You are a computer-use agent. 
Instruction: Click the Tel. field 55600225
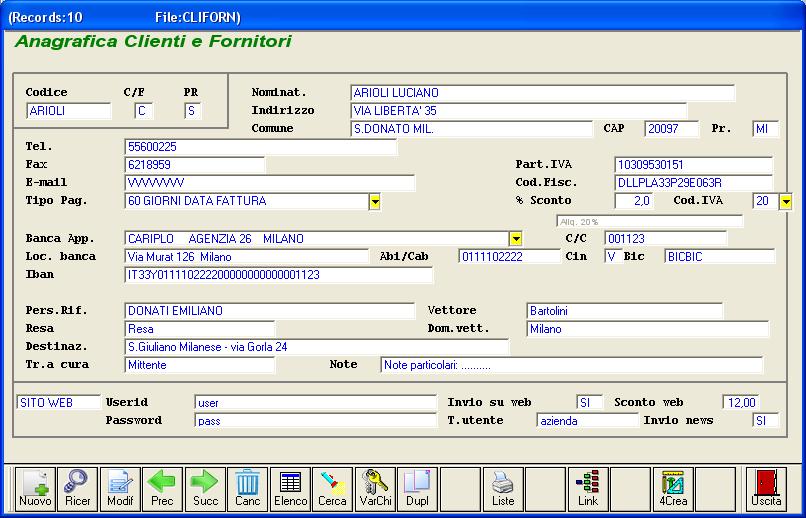tap(260, 147)
